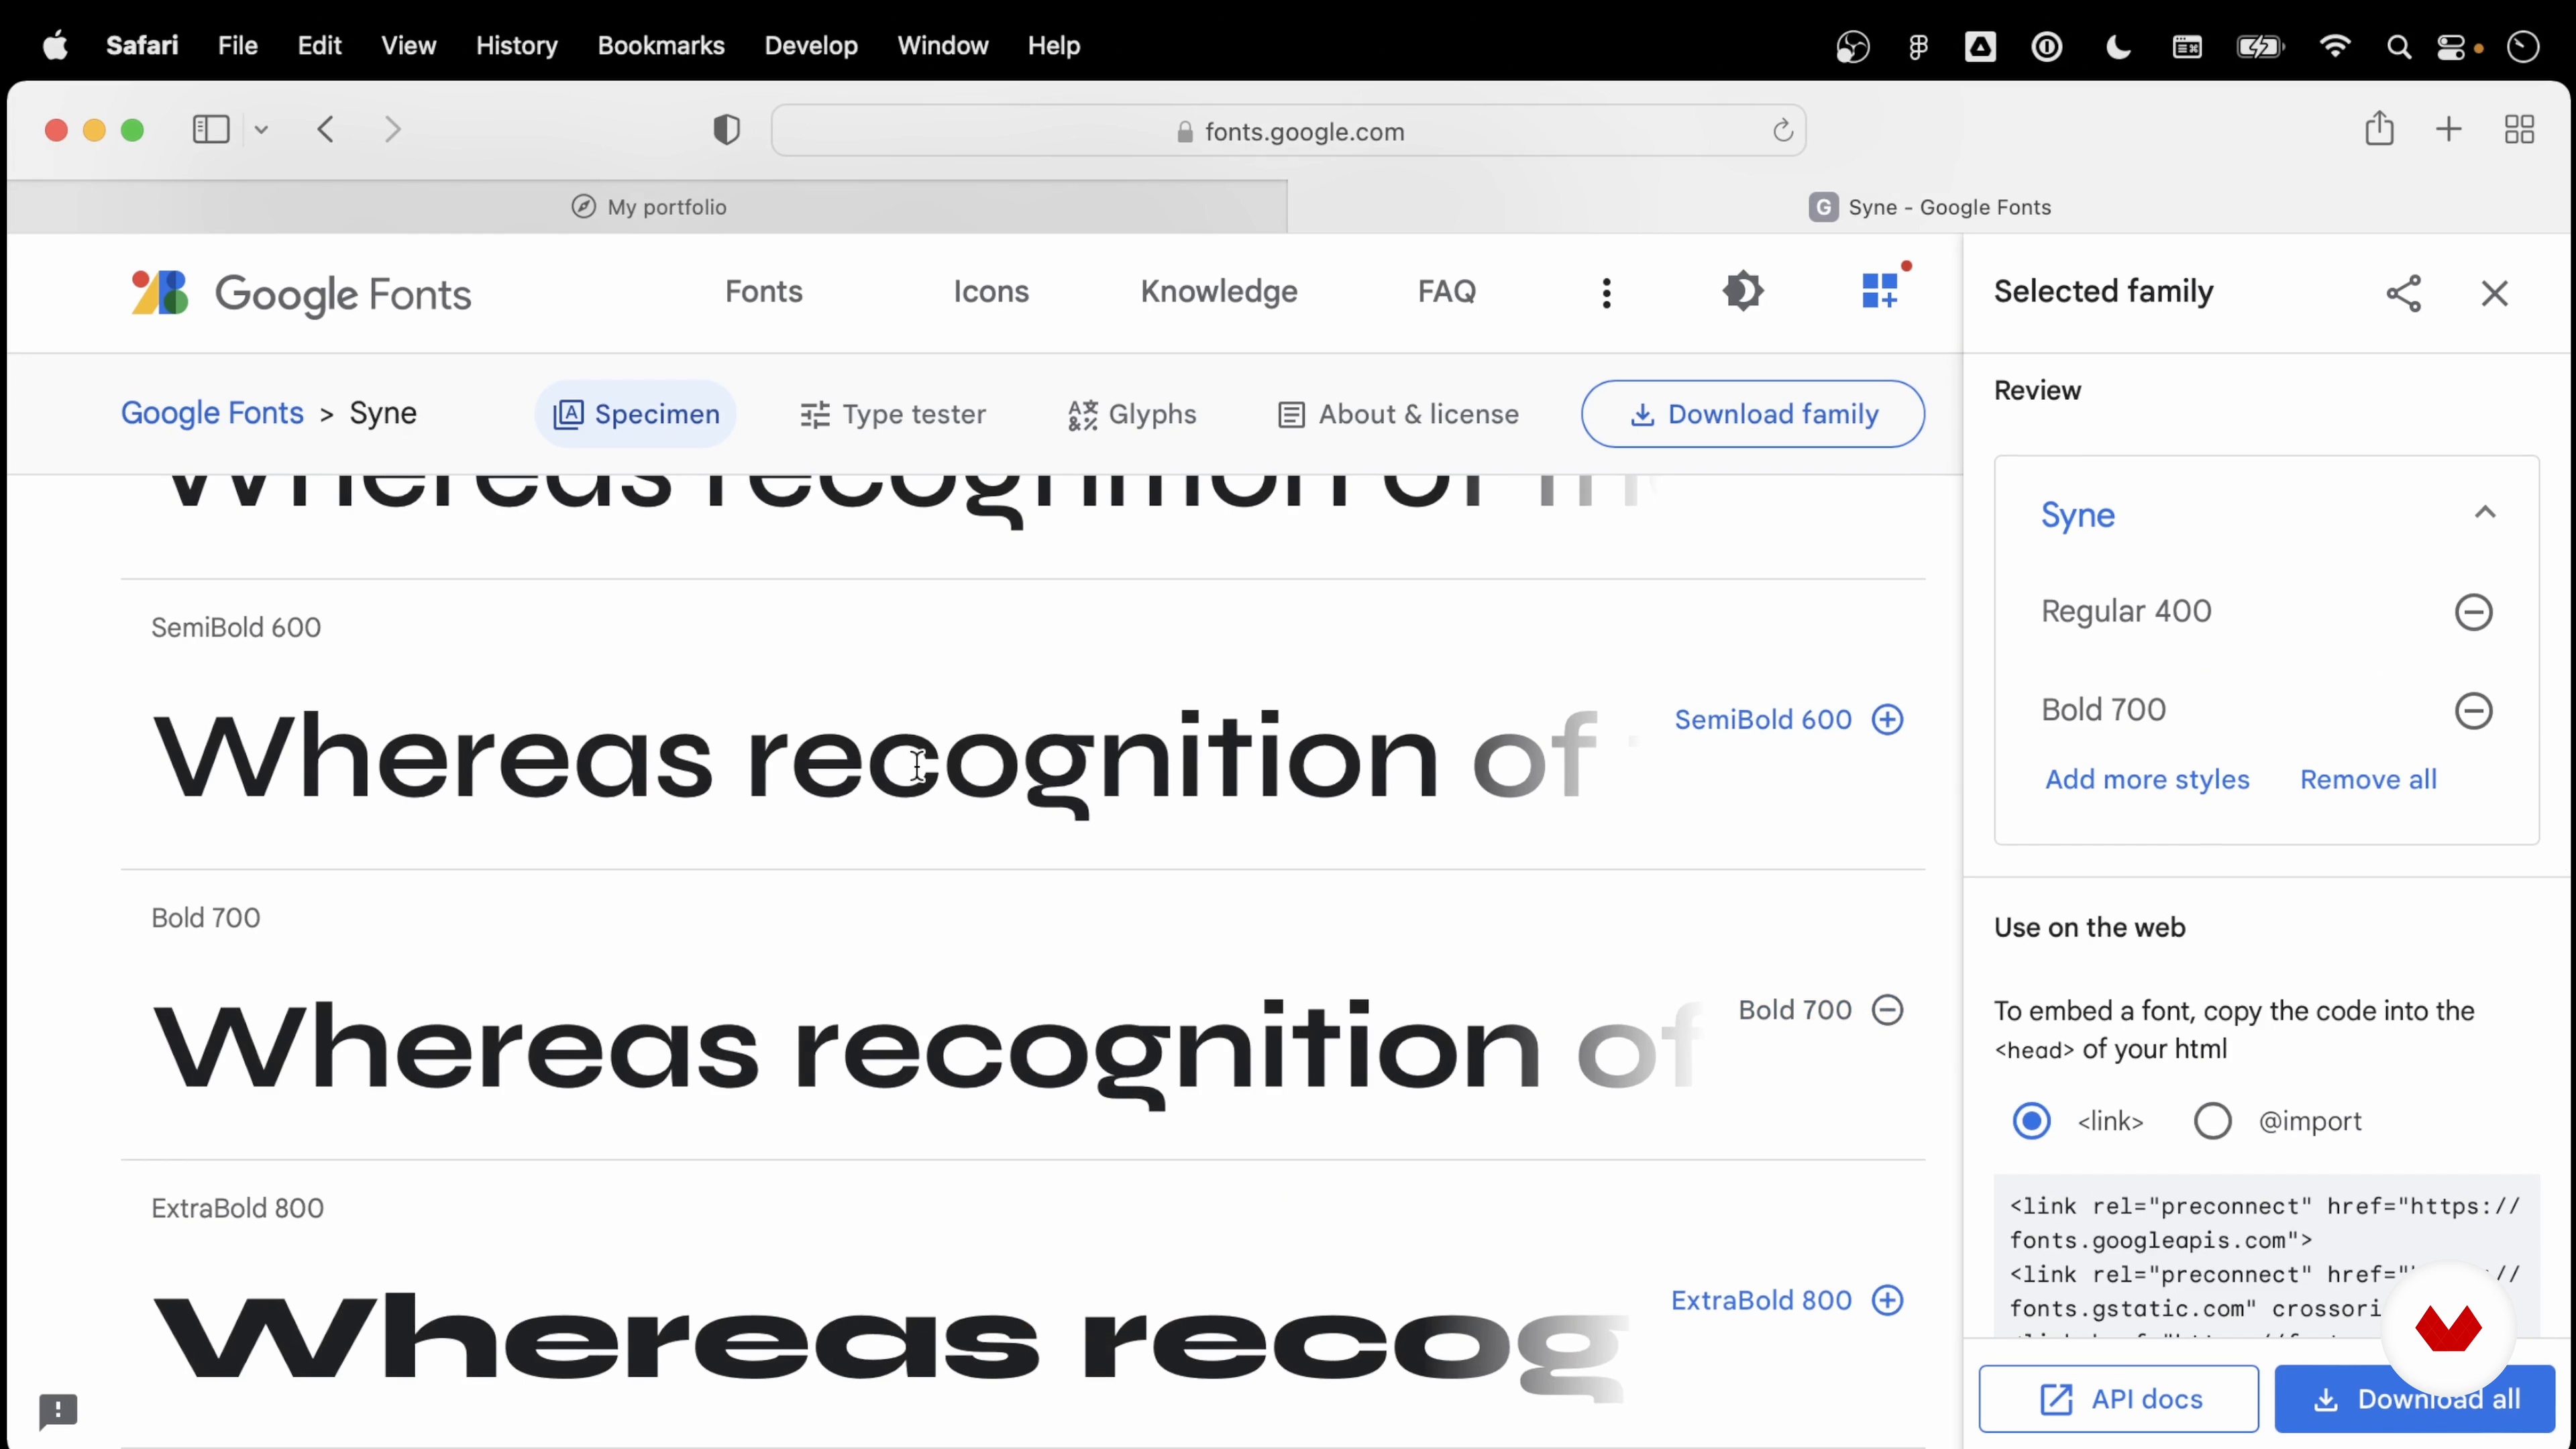The width and height of the screenshot is (2576, 1449).
Task: Open the privacy shield icon
Action: click(726, 130)
